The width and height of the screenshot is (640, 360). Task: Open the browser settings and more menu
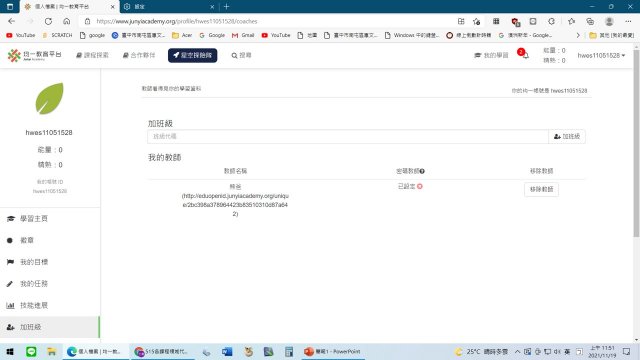pos(628,21)
